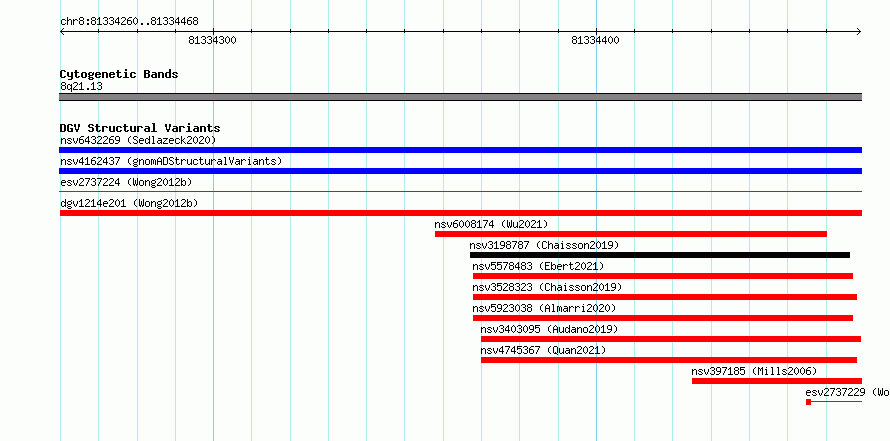Click the nsv5578483 (Ebert2021) label
890x441 pixels.
[x=538, y=266]
